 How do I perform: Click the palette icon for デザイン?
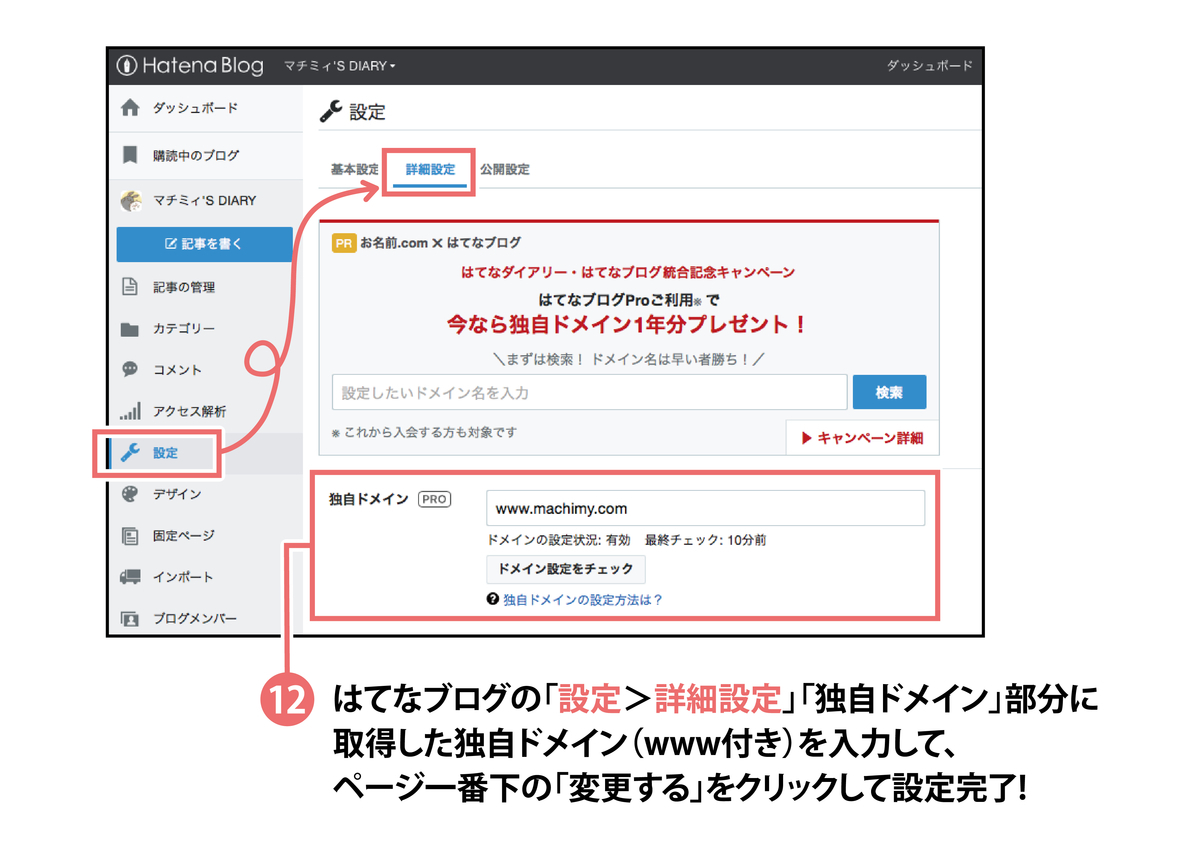point(130,494)
